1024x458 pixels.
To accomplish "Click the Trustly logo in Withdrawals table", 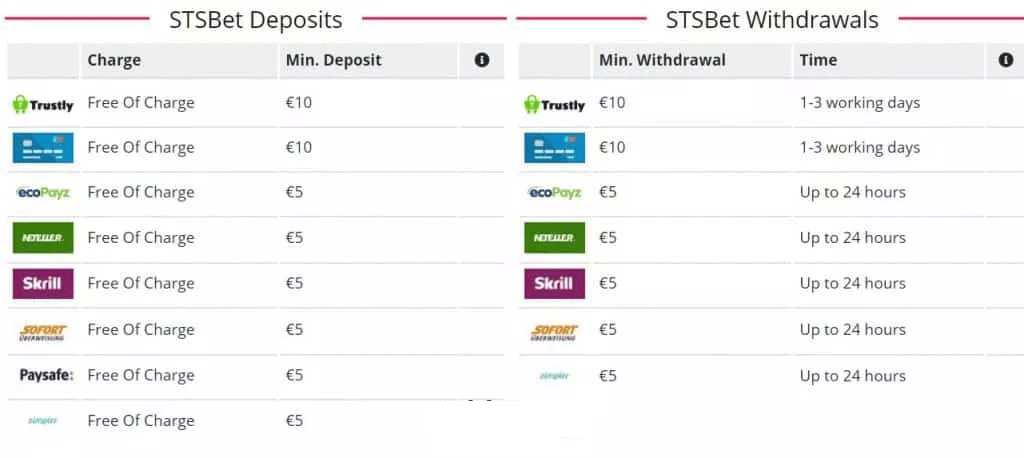I will pyautogui.click(x=554, y=105).
